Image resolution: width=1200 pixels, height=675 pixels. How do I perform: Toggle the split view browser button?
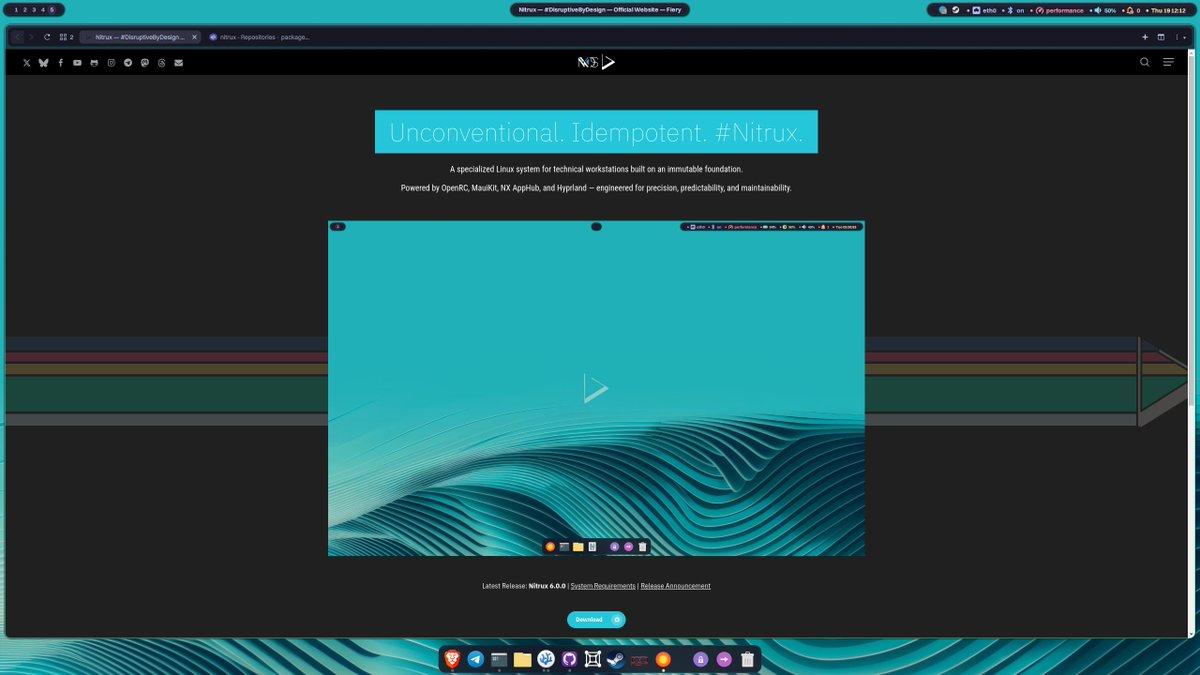coord(1161,37)
